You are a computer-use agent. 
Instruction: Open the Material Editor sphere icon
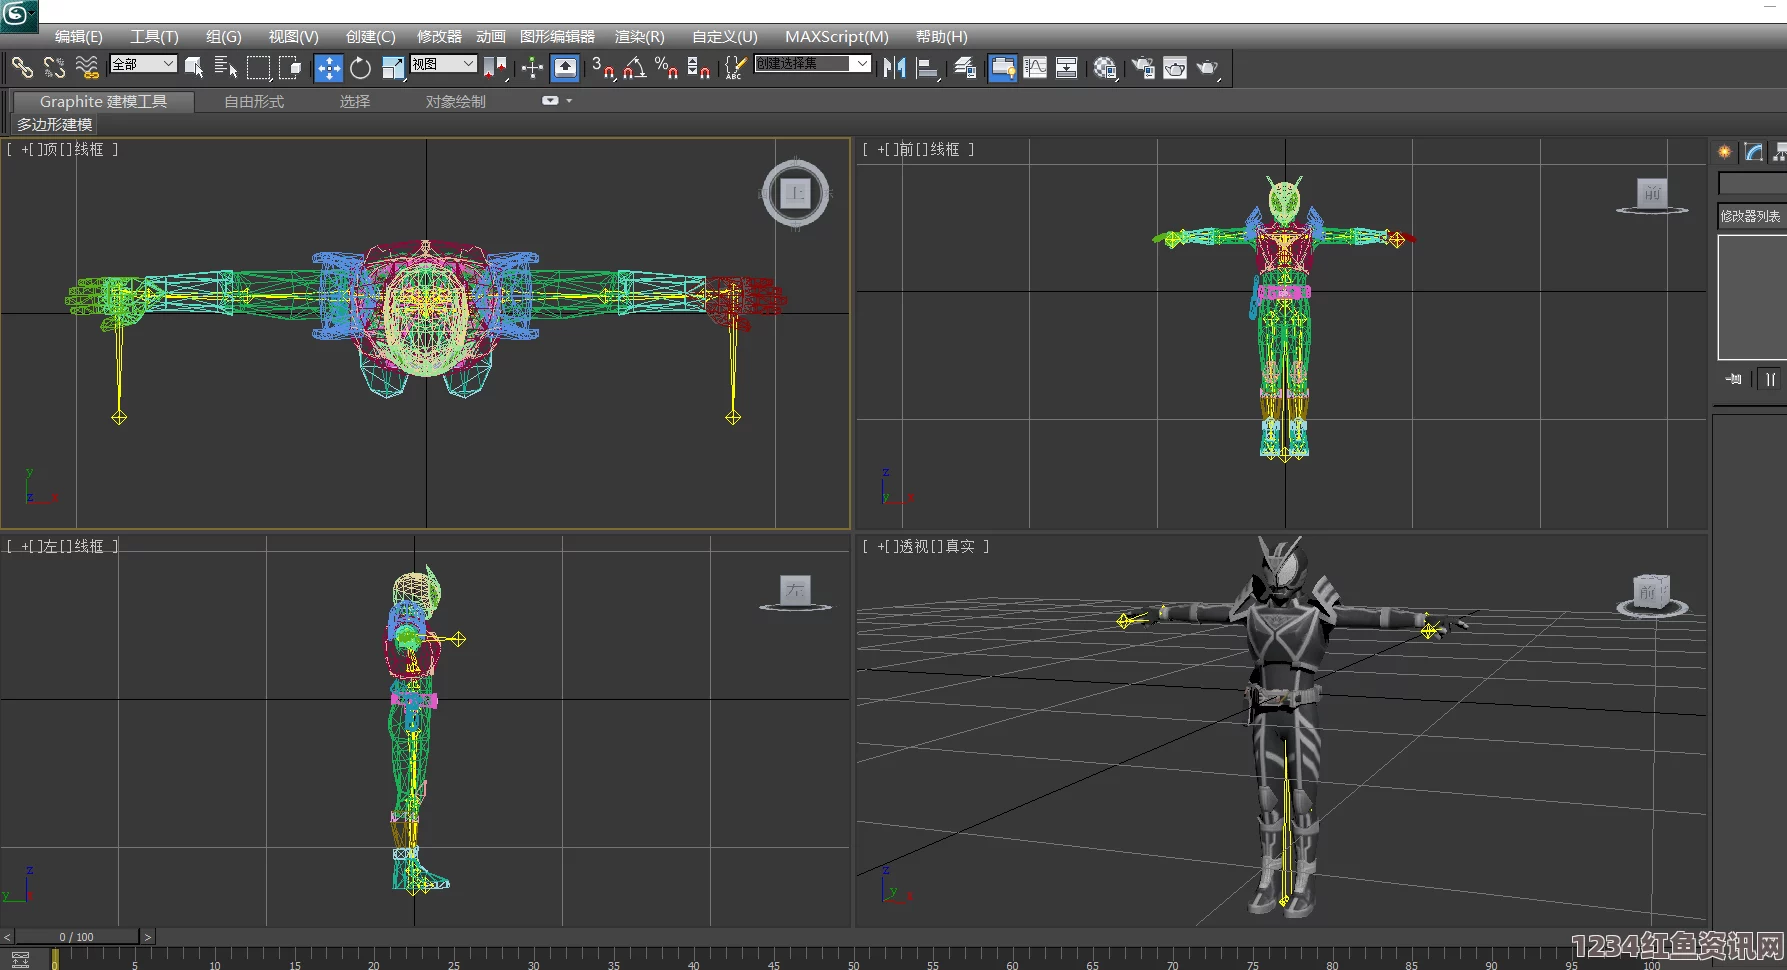(1104, 67)
